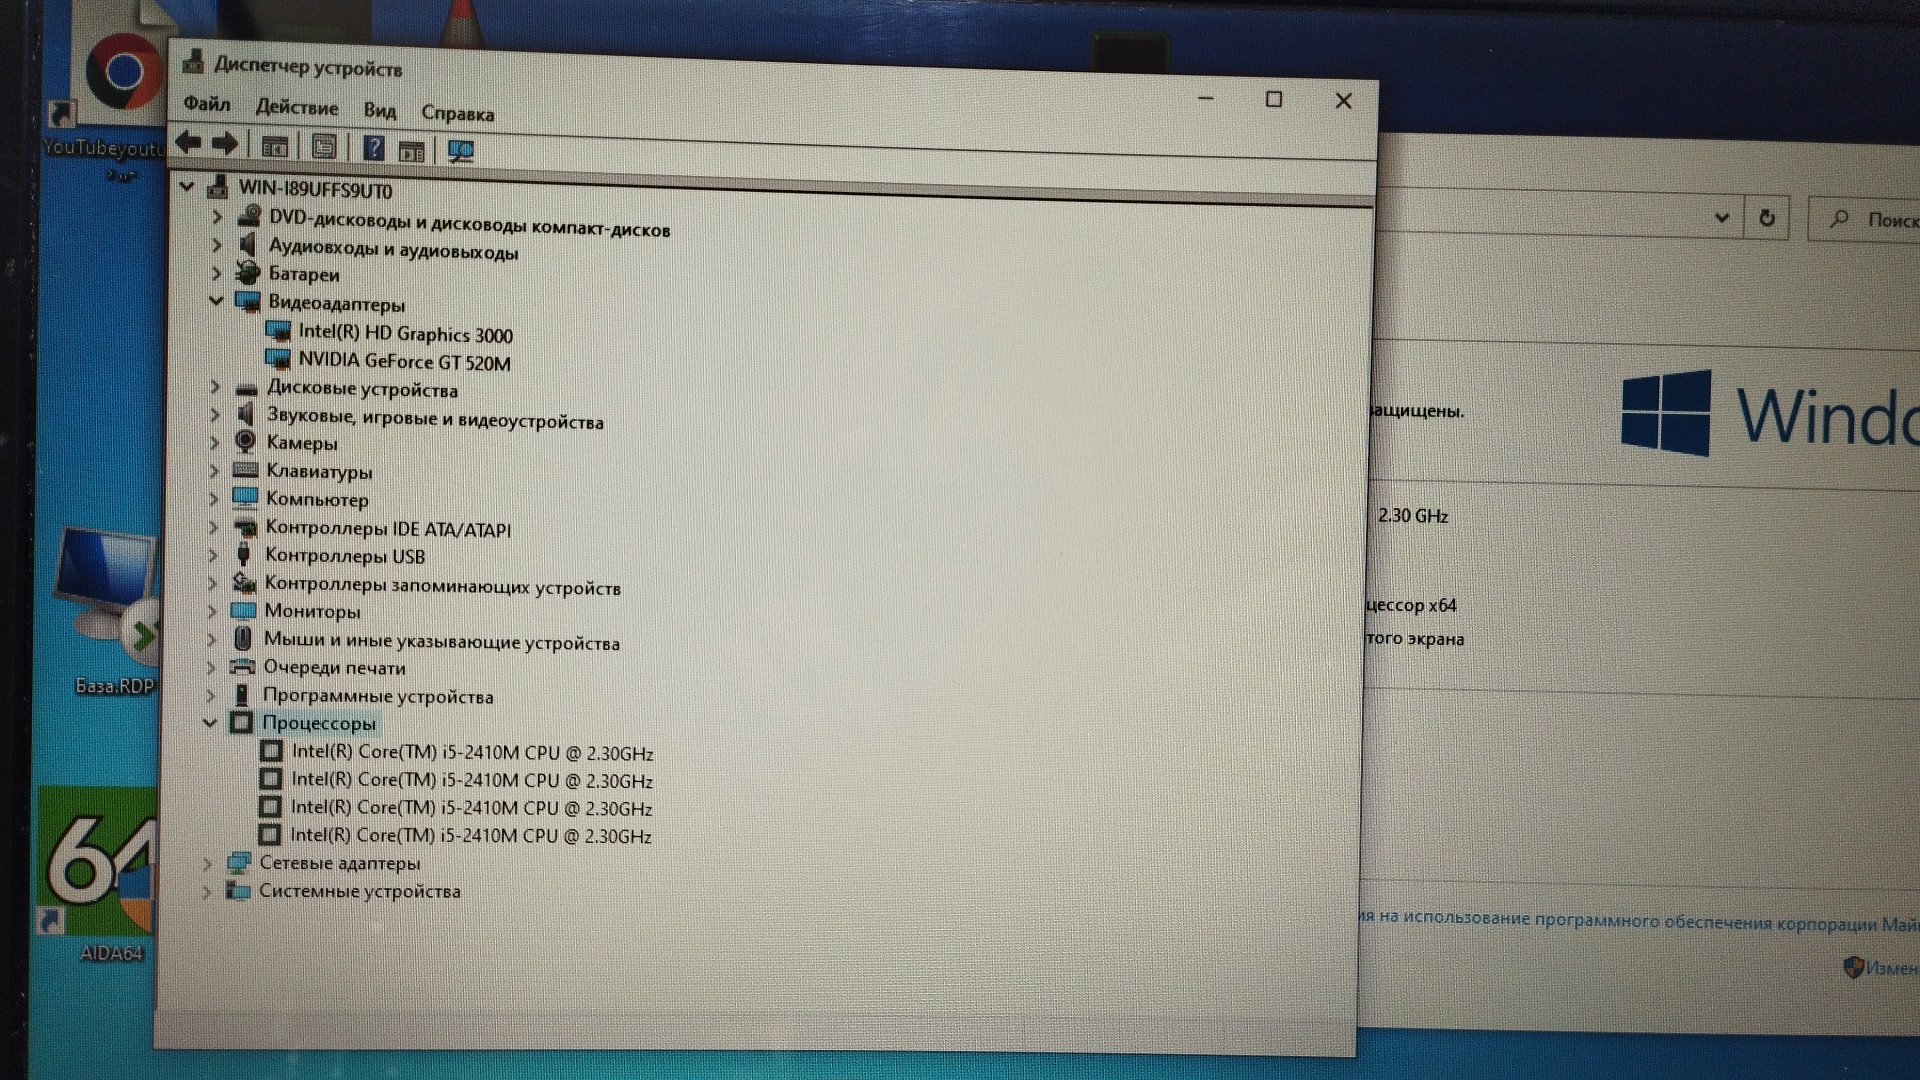Click the NVIDIA GeForce GT 520M adapter icon
The image size is (1920, 1080).
point(278,358)
